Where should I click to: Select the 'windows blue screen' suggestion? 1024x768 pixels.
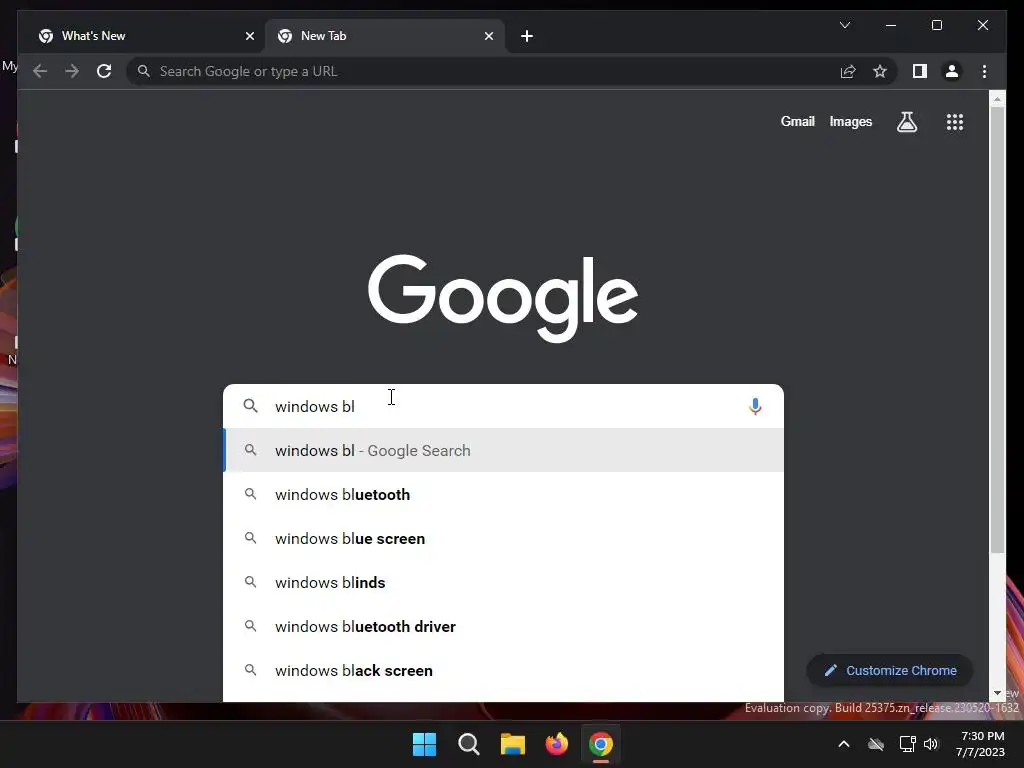pos(504,538)
